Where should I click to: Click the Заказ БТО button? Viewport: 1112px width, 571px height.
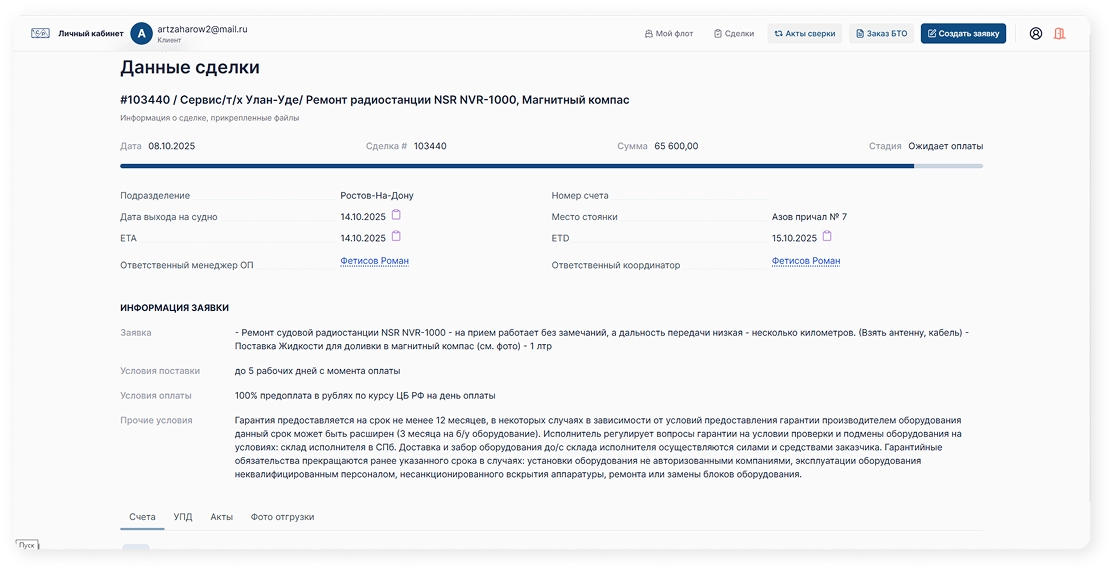[881, 33]
